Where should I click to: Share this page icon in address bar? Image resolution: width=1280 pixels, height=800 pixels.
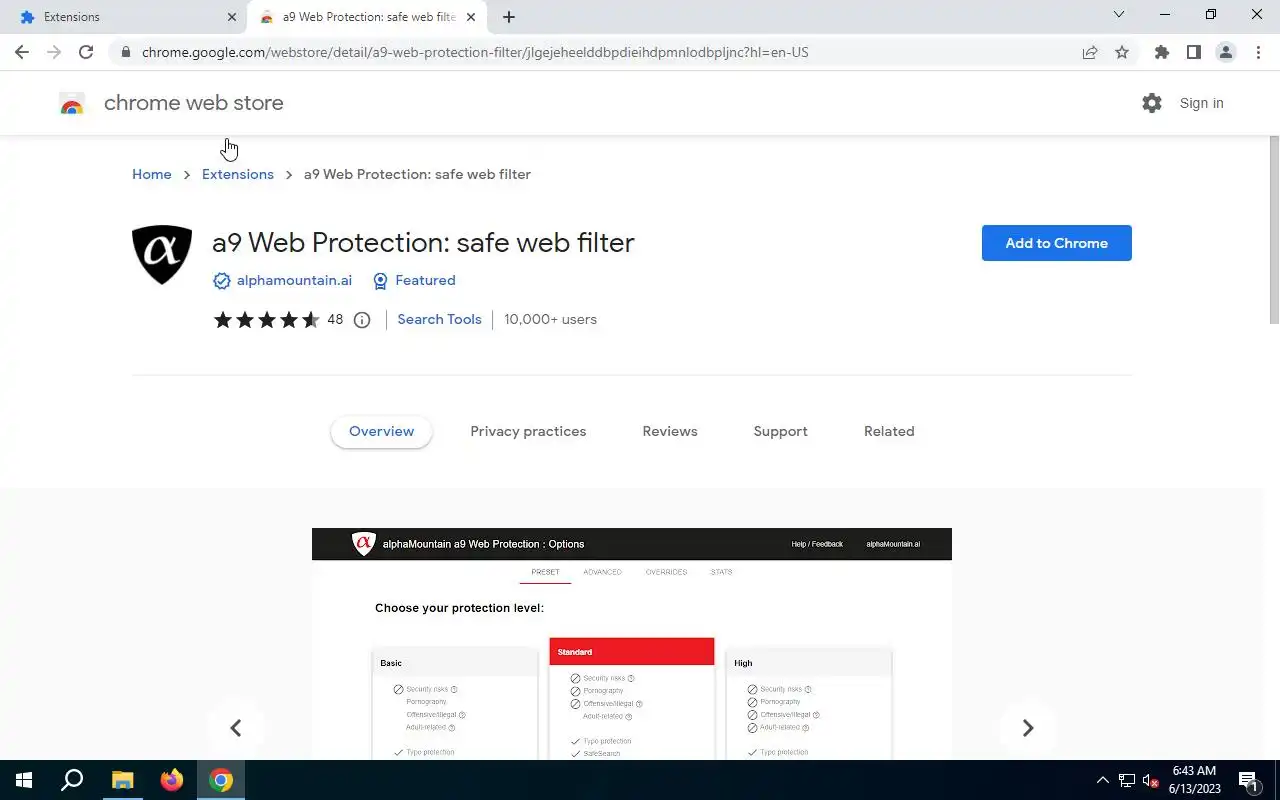pos(1090,52)
